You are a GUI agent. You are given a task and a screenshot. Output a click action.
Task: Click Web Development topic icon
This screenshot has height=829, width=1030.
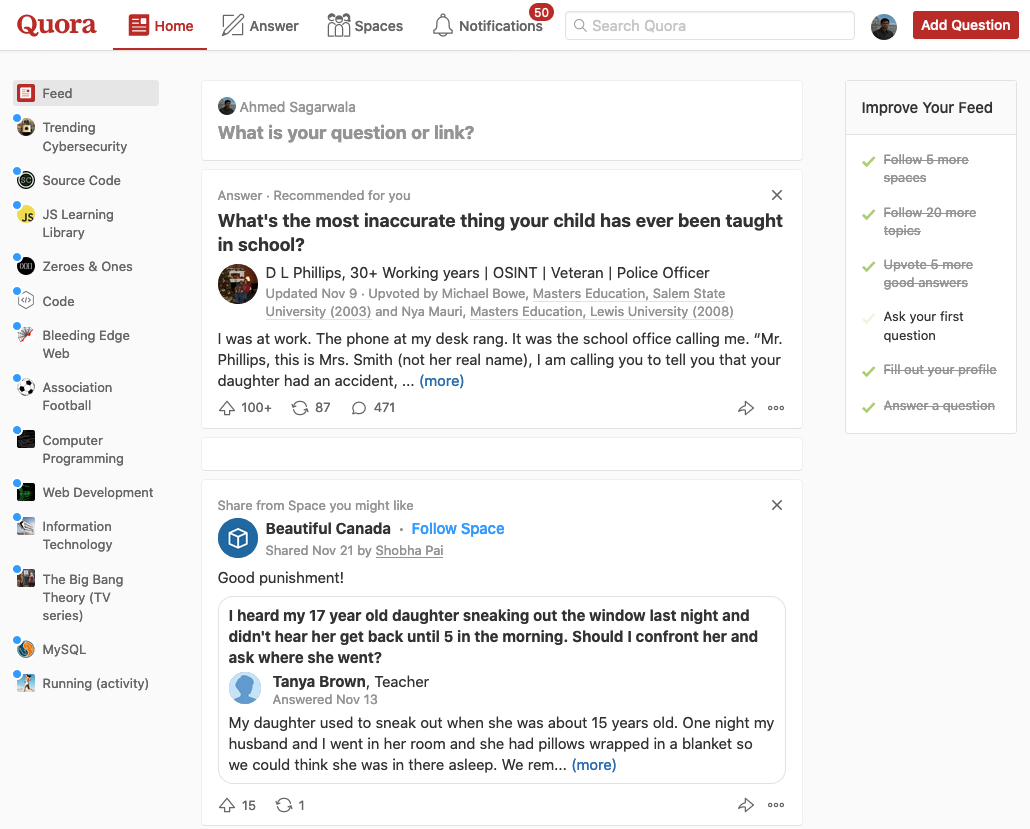coord(26,491)
